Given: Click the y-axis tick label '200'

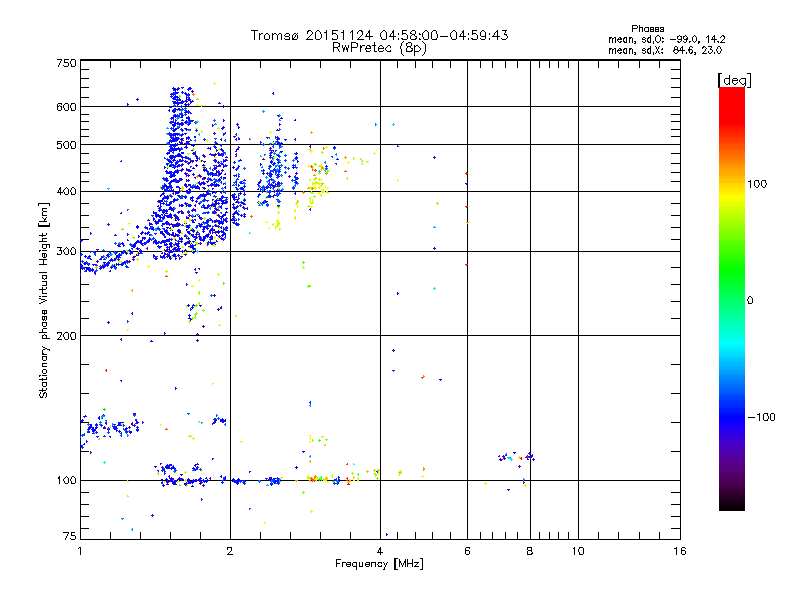Looking at the screenshot, I should [66, 336].
